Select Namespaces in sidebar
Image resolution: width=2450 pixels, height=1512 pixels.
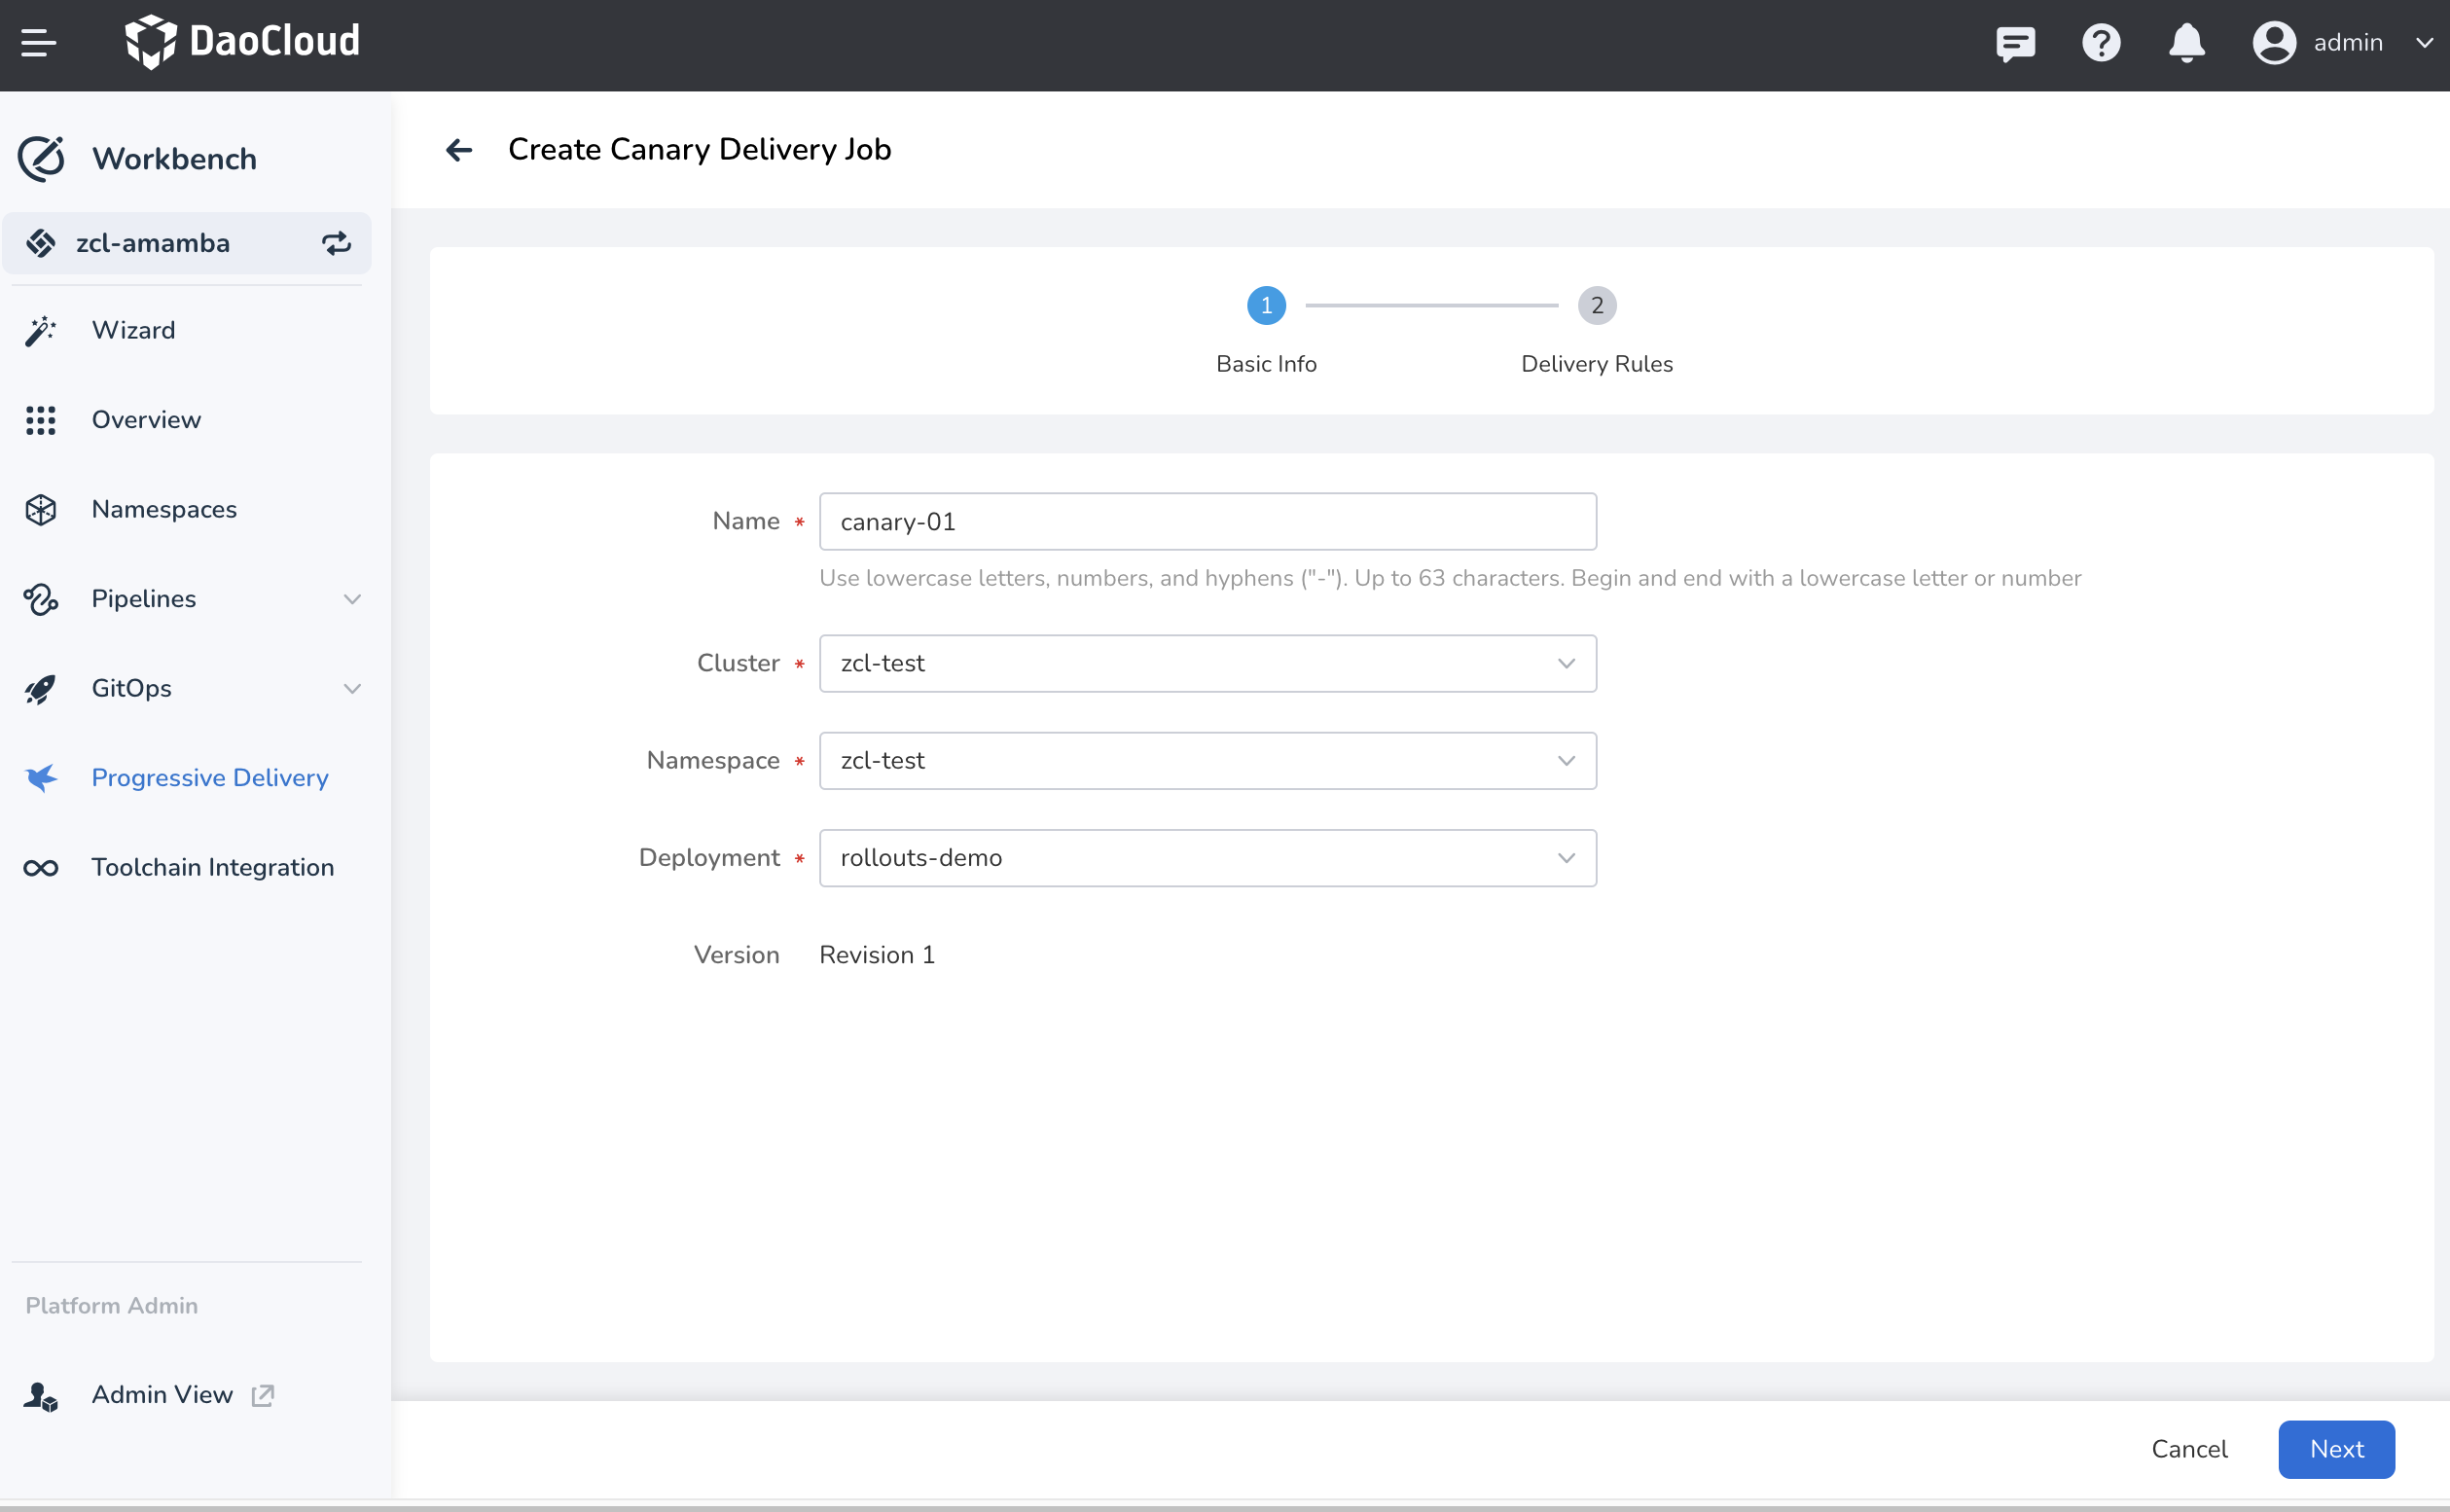[x=164, y=509]
